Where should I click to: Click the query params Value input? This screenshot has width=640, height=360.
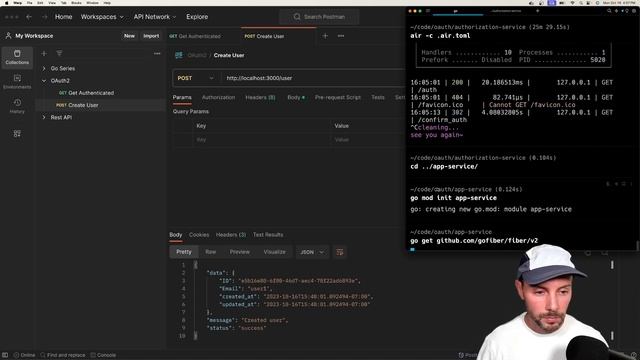(x=368, y=140)
